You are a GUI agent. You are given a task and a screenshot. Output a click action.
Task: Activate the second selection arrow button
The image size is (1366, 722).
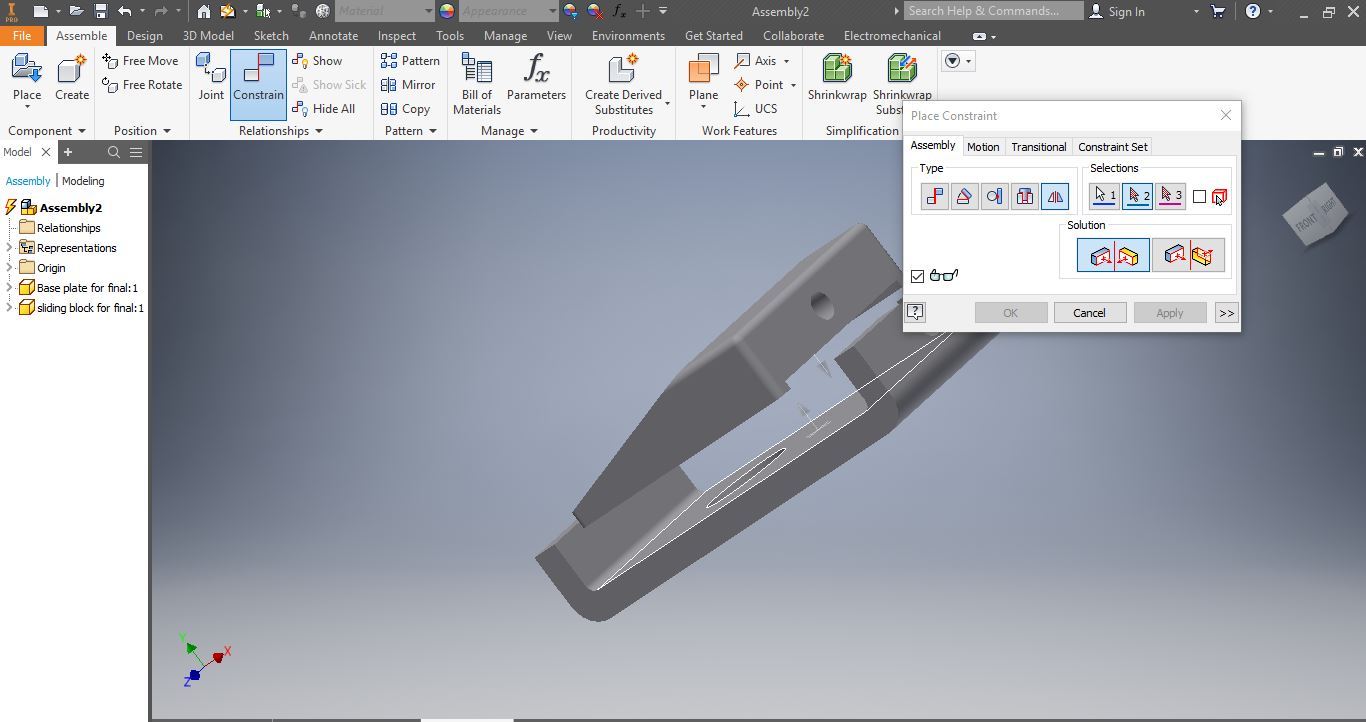point(1137,196)
